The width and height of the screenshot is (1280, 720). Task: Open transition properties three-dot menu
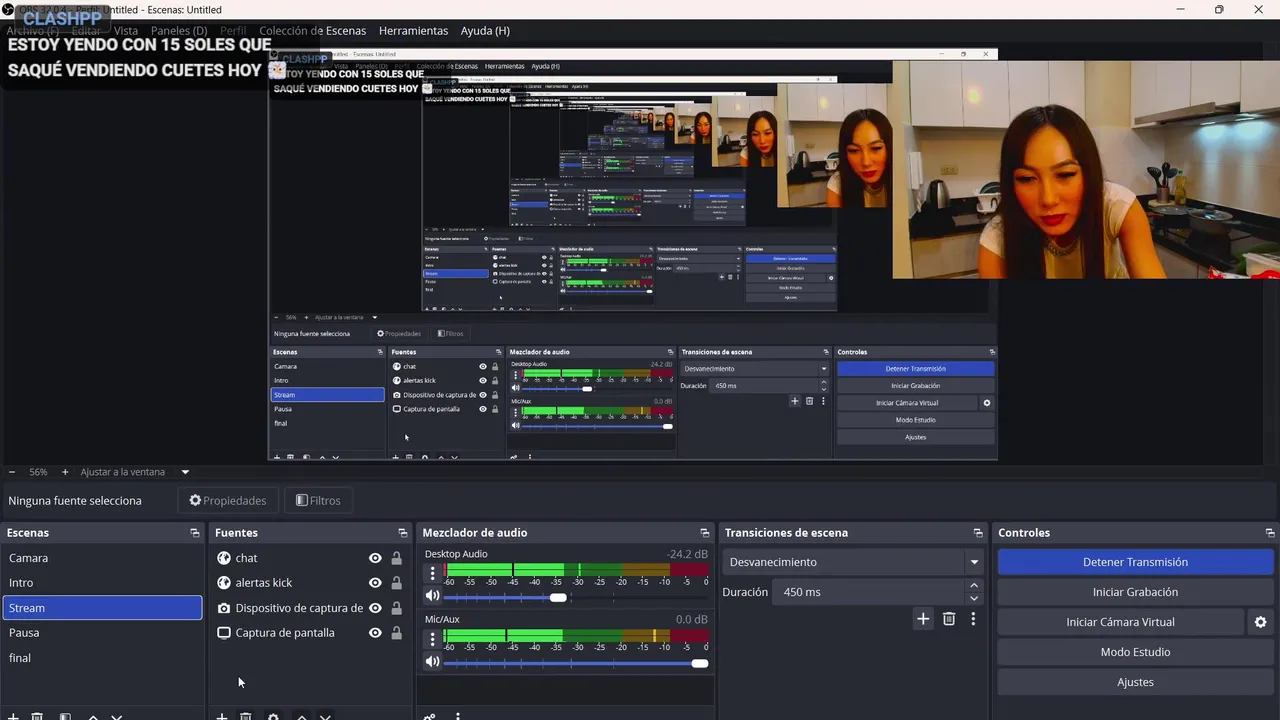[x=973, y=619]
